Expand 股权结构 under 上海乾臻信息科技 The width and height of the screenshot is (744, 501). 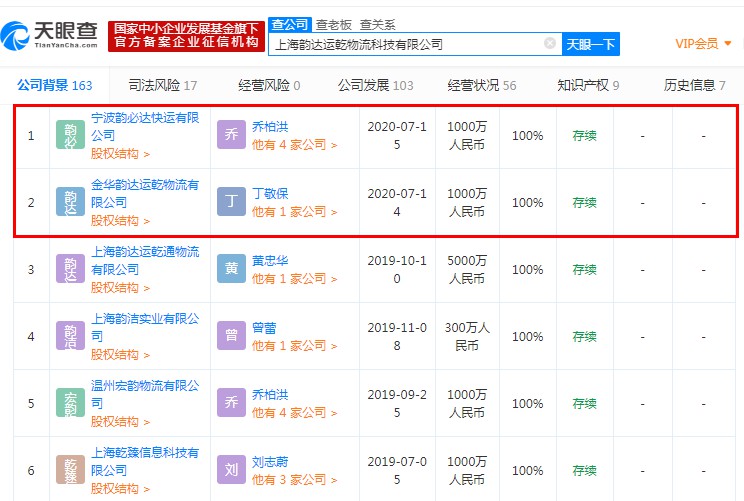[120, 489]
